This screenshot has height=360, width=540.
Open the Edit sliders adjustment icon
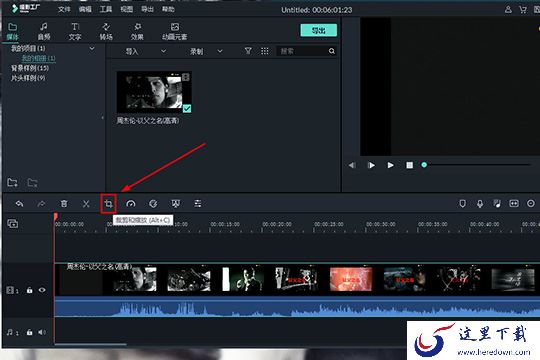tap(198, 204)
